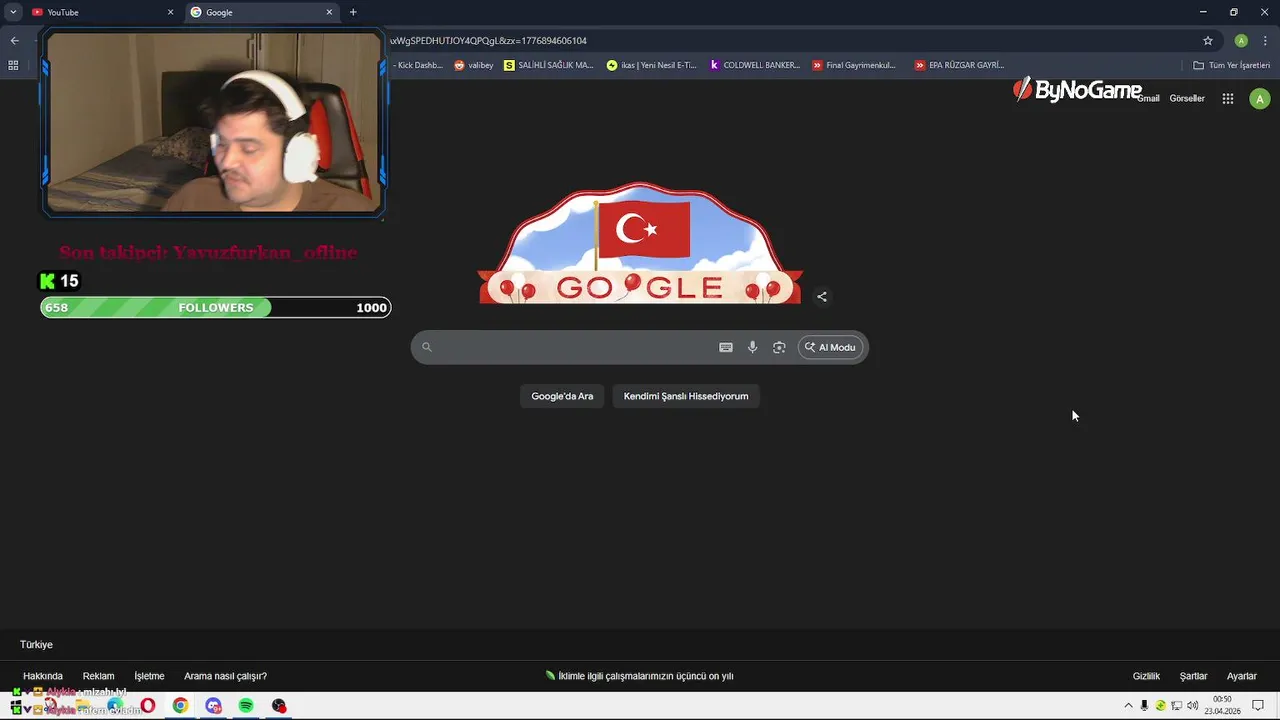Screen dimensions: 1280x720
Task: Open Hakkında footer link
Action: pos(43,676)
